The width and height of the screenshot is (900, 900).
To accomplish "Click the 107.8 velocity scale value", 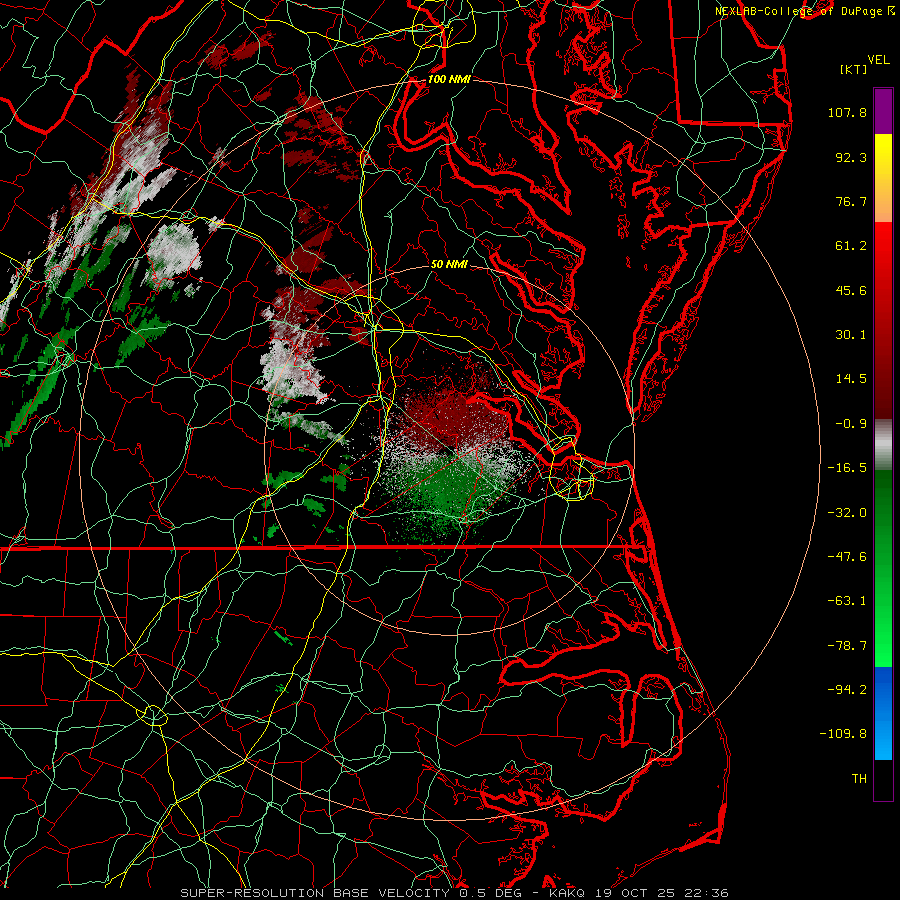I will [x=847, y=112].
